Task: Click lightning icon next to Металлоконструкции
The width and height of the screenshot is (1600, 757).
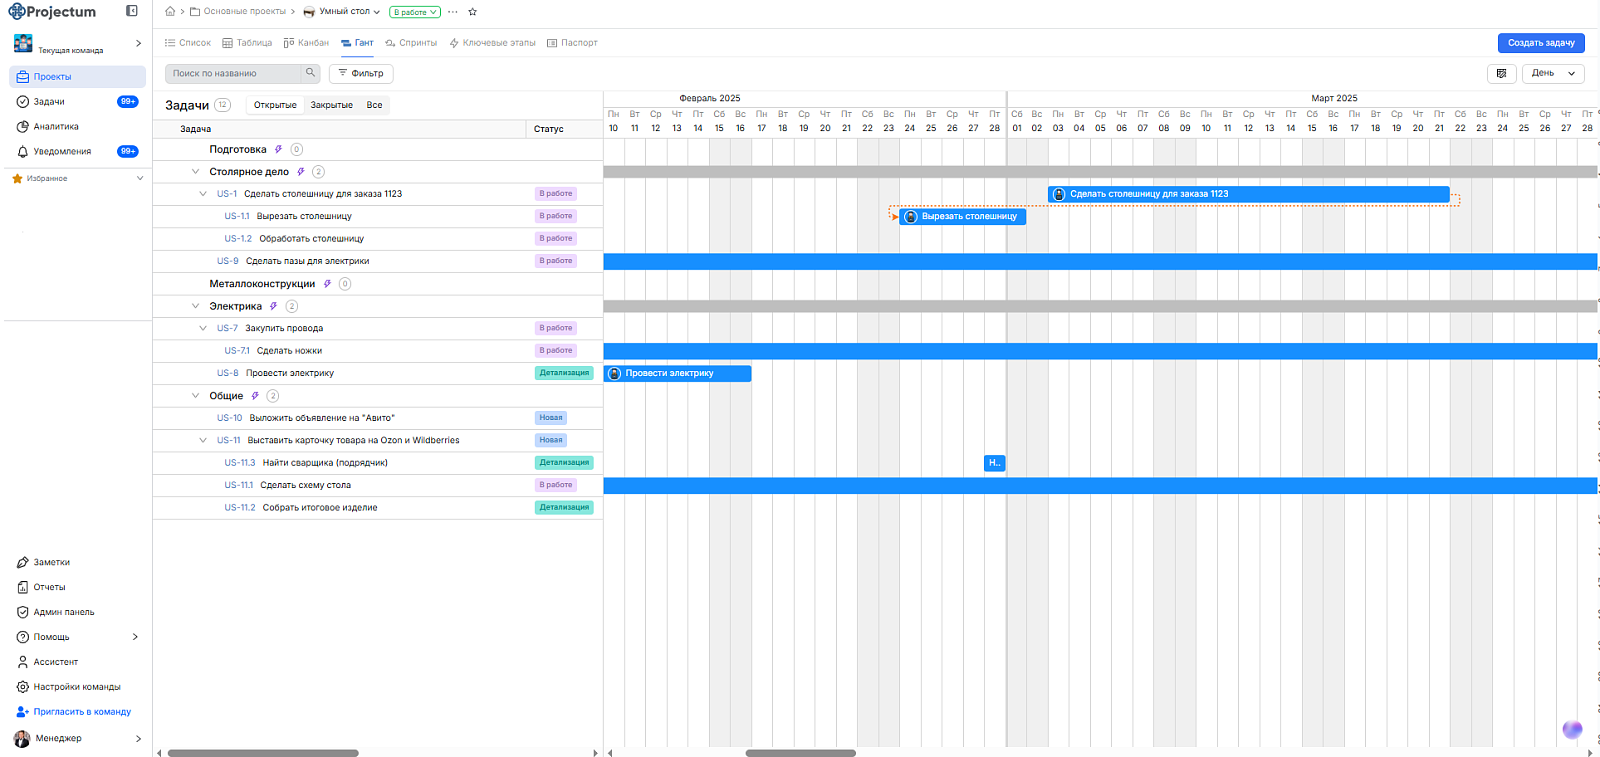Action: click(327, 284)
